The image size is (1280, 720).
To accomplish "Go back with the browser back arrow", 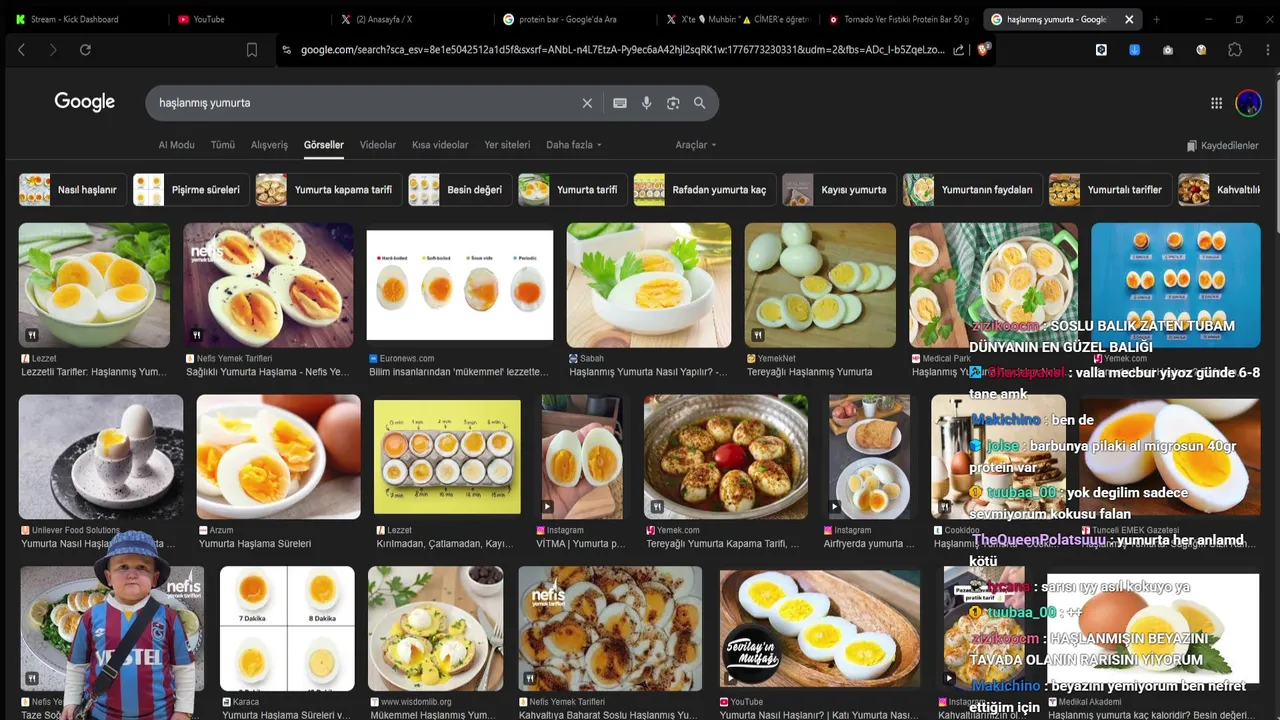I will pyautogui.click(x=22, y=50).
